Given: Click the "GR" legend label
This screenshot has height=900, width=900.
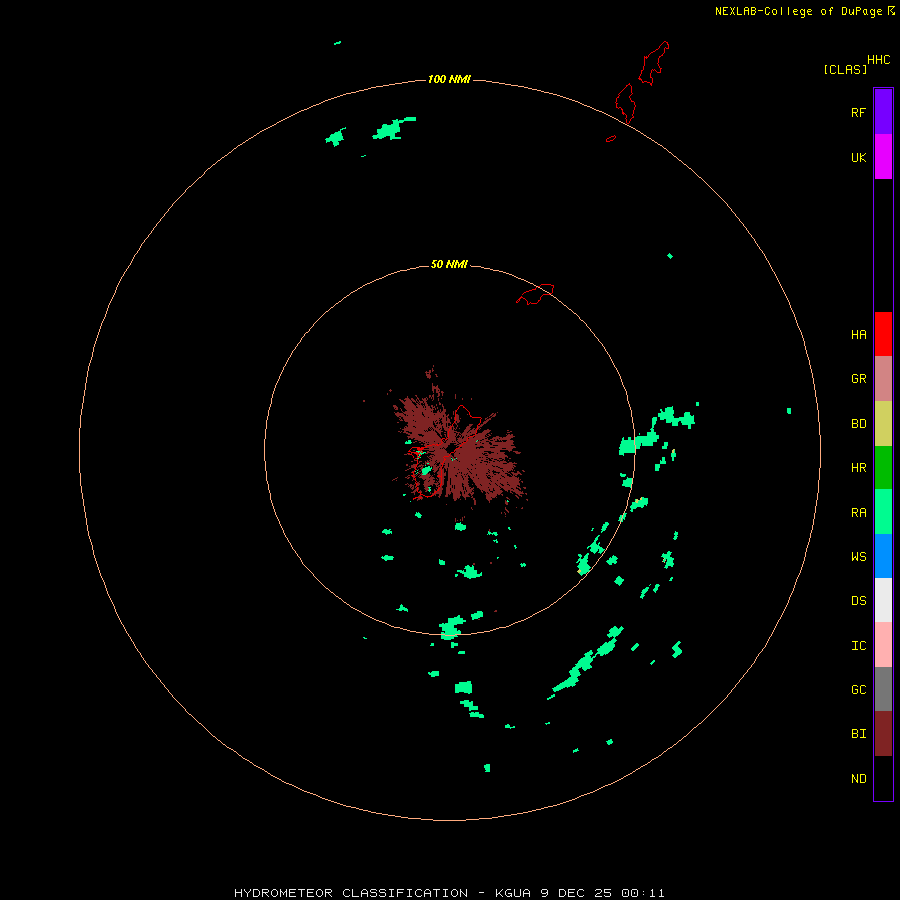Looking at the screenshot, I should coord(858,379).
